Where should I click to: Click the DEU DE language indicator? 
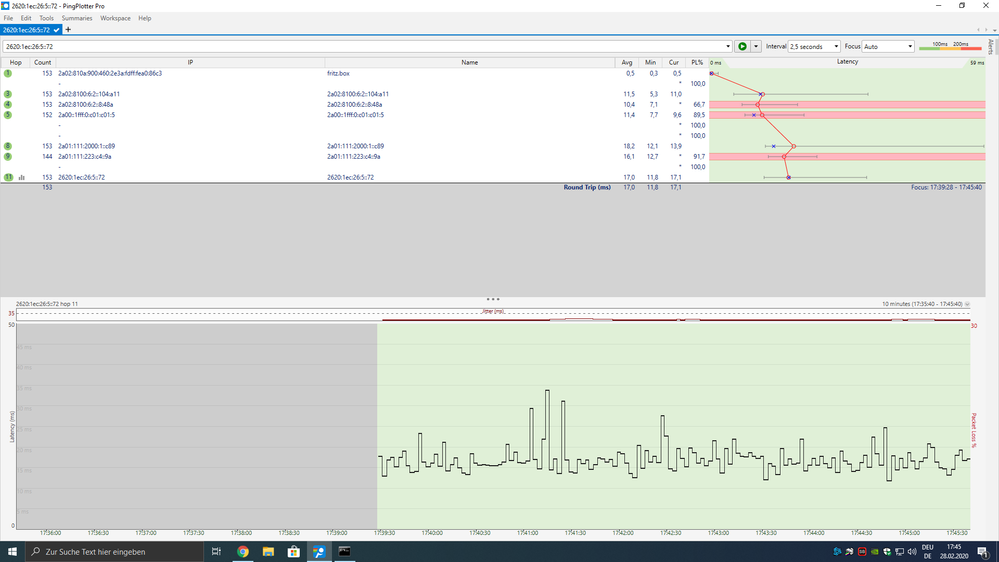click(928, 552)
